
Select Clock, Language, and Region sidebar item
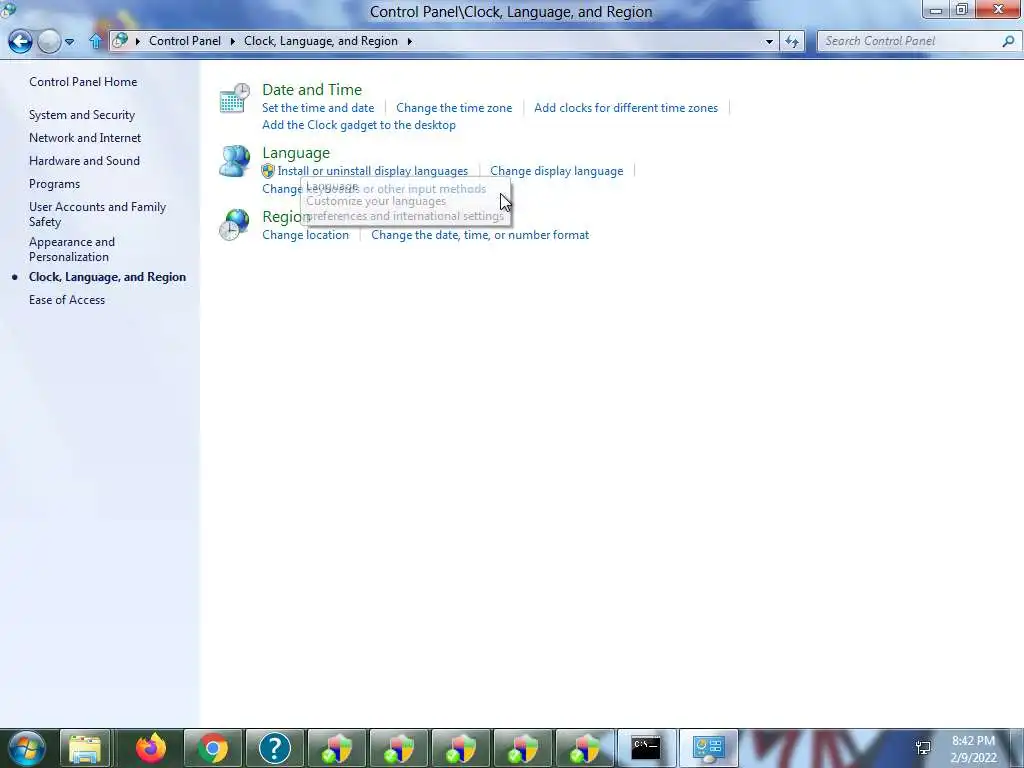pos(107,277)
